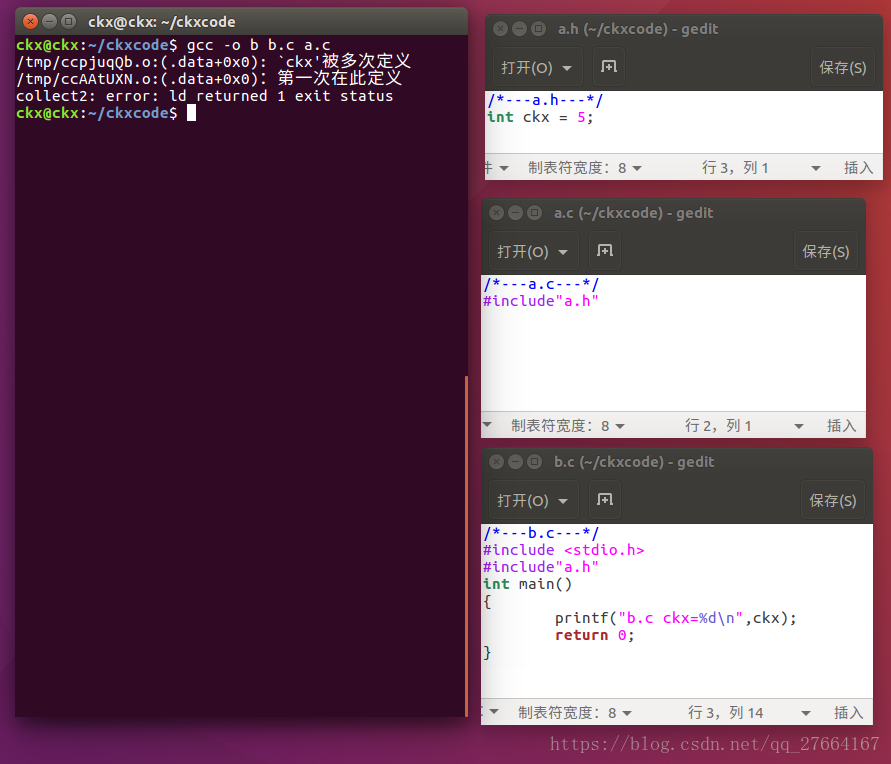Open the 打开(O) dropdown in a.c window
Image resolution: width=891 pixels, height=764 pixels.
pyautogui.click(x=532, y=252)
